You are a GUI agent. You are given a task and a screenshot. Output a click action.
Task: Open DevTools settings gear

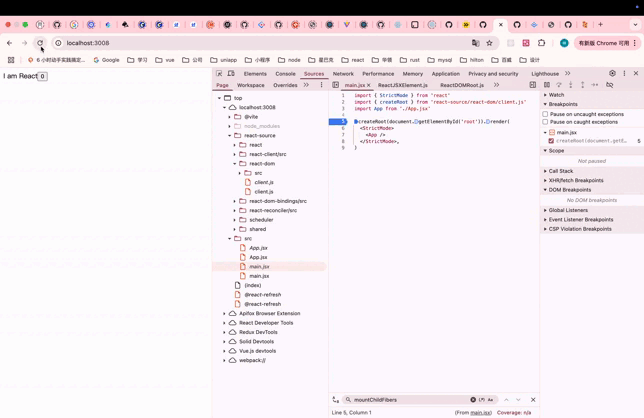[612, 73]
